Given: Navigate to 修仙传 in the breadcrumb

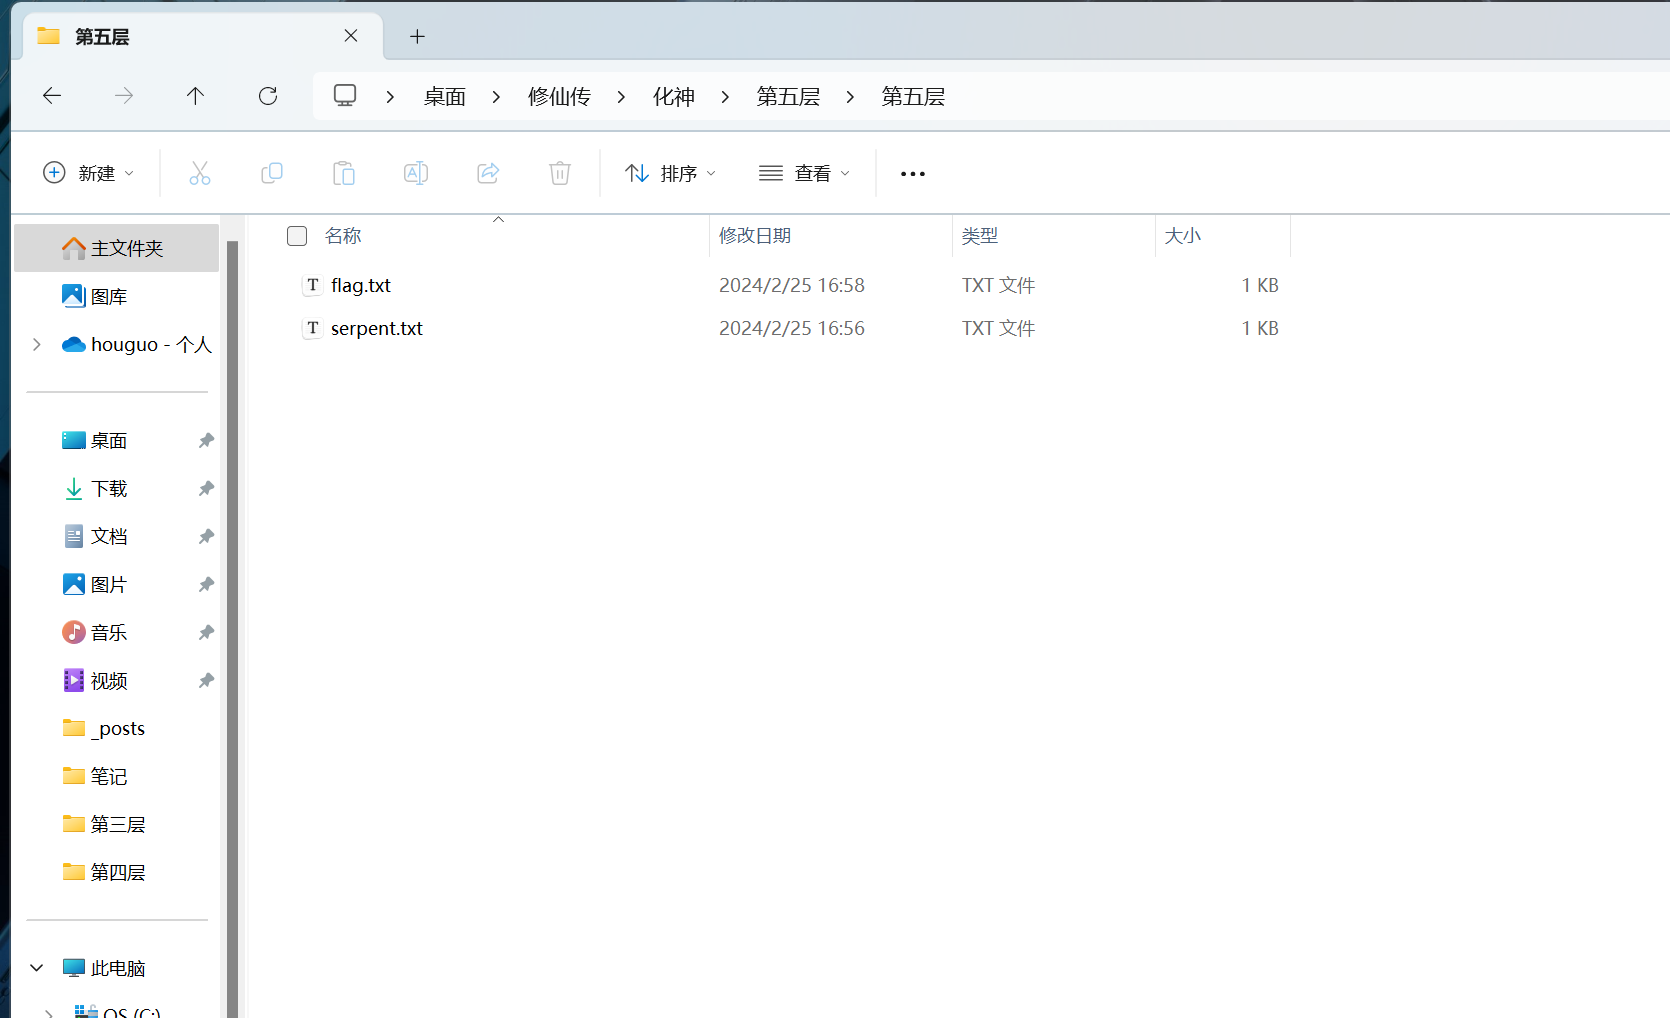Looking at the screenshot, I should (559, 97).
